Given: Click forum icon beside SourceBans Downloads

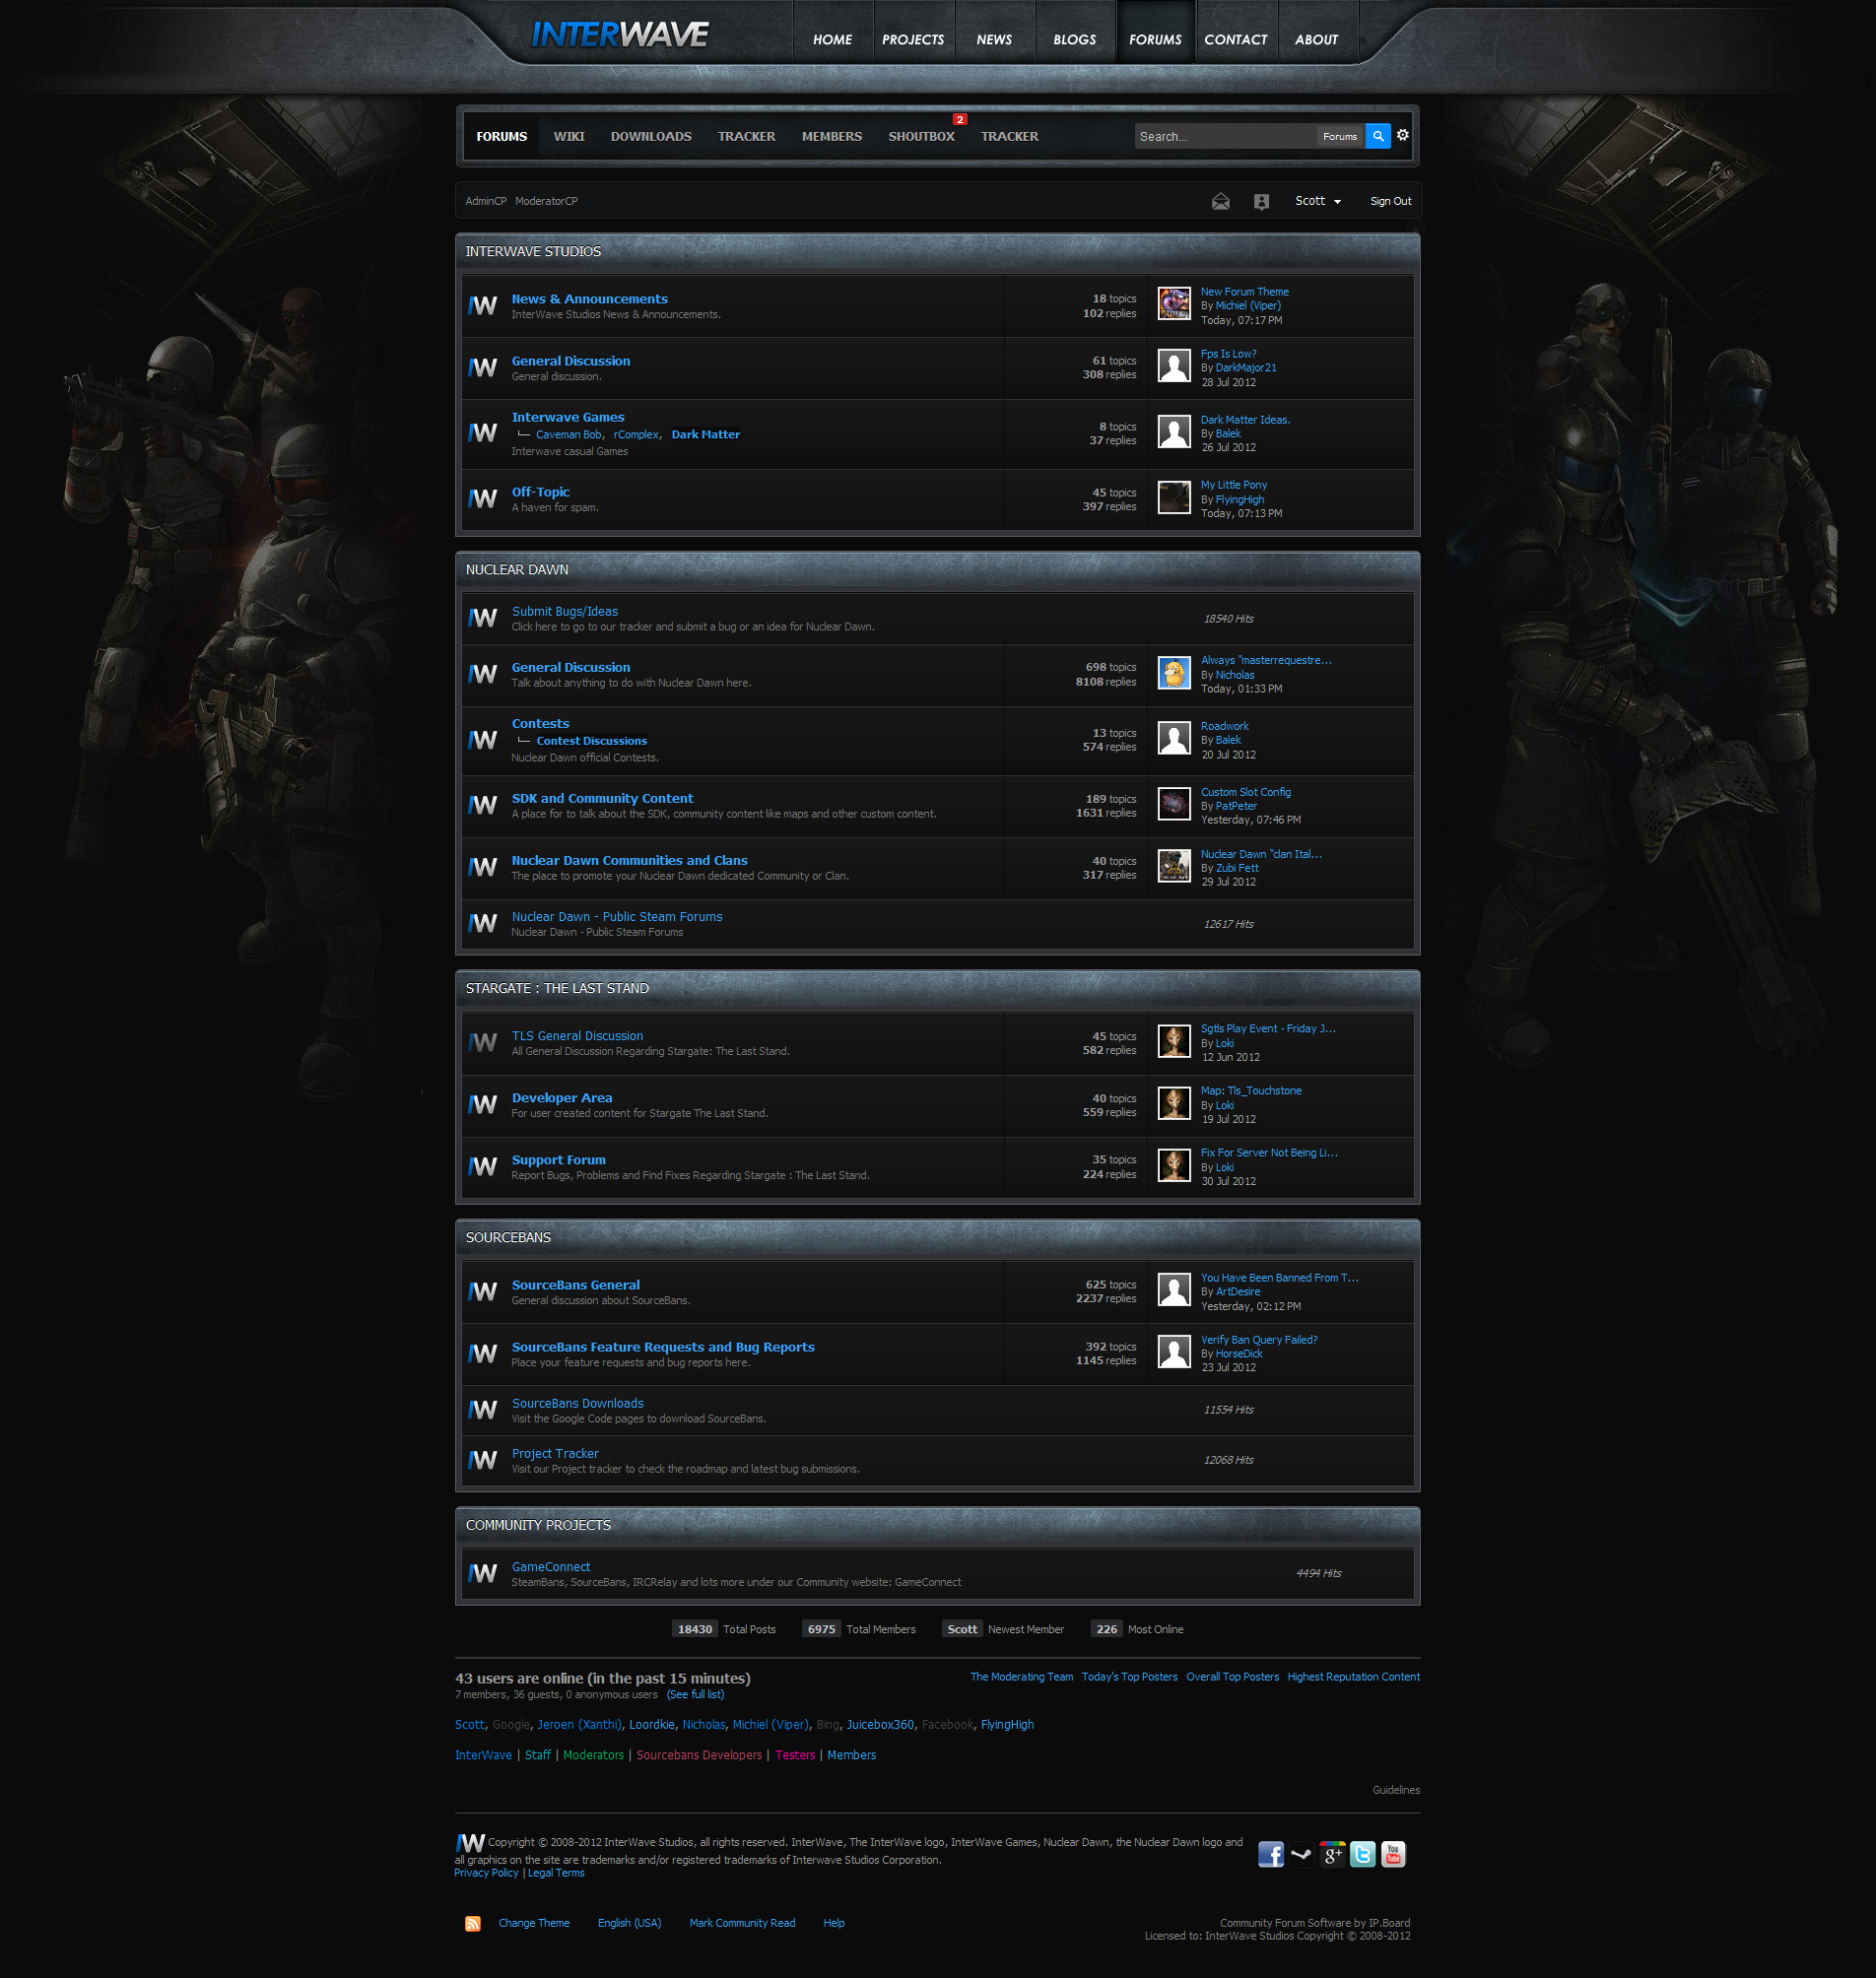Looking at the screenshot, I should pyautogui.click(x=482, y=1410).
